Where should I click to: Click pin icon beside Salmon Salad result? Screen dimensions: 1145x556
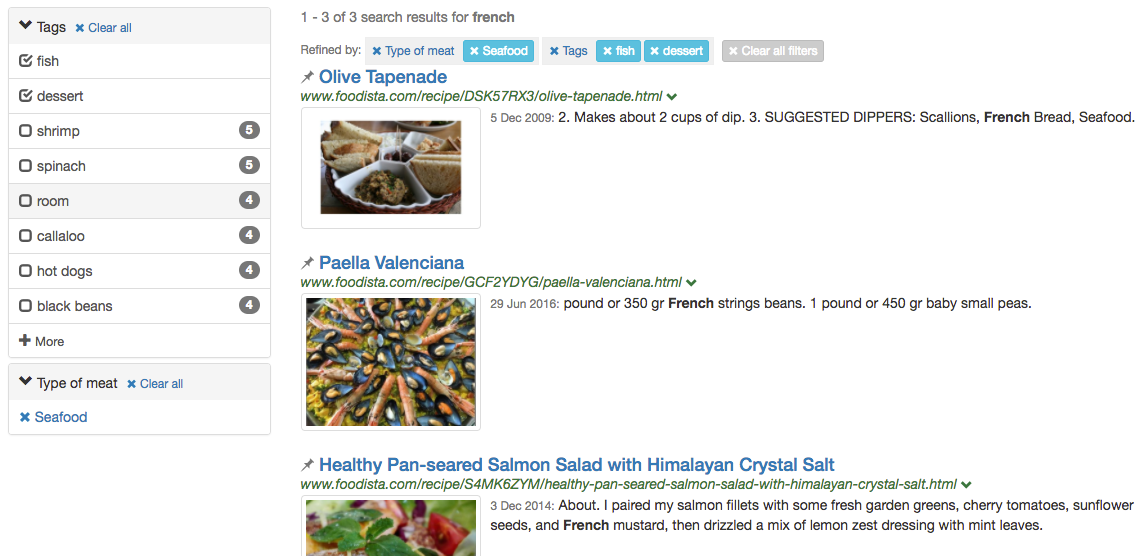tap(308, 465)
